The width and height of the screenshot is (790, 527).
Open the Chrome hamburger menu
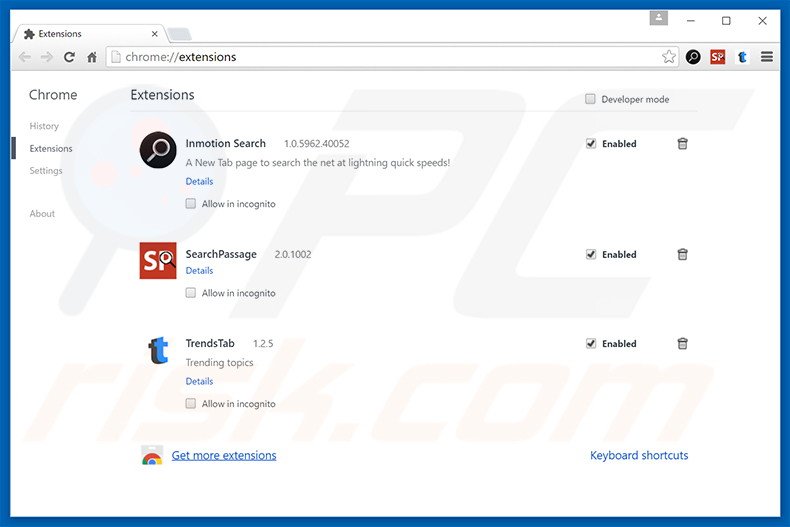pyautogui.click(x=767, y=57)
